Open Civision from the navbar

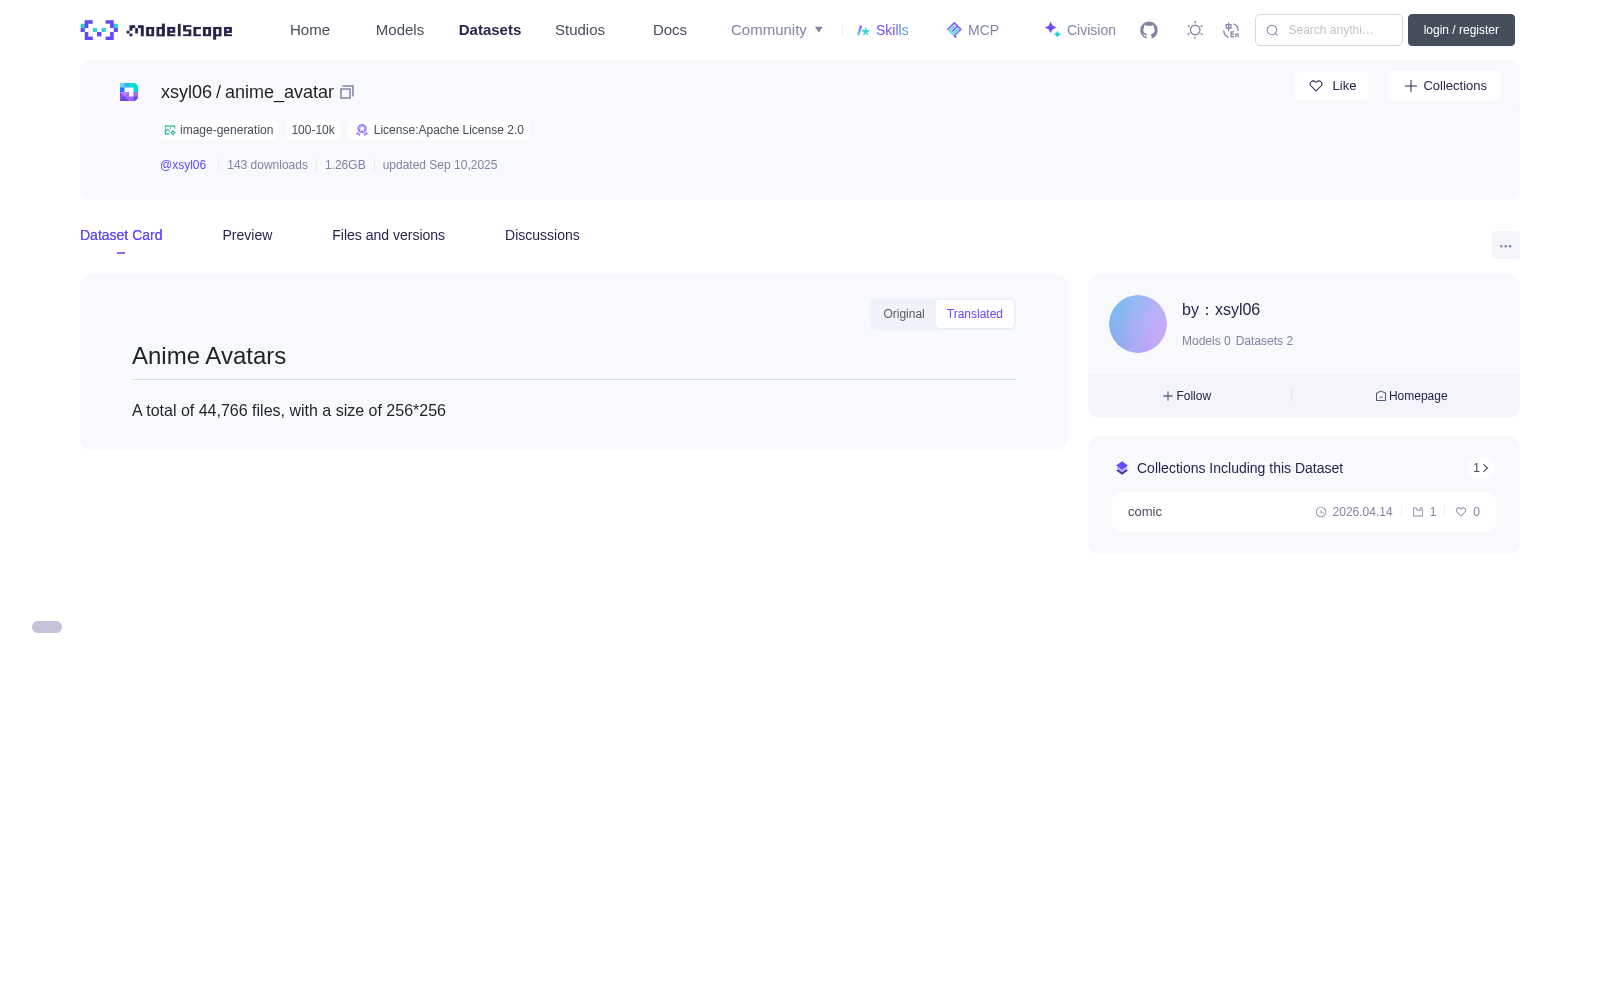[1080, 30]
